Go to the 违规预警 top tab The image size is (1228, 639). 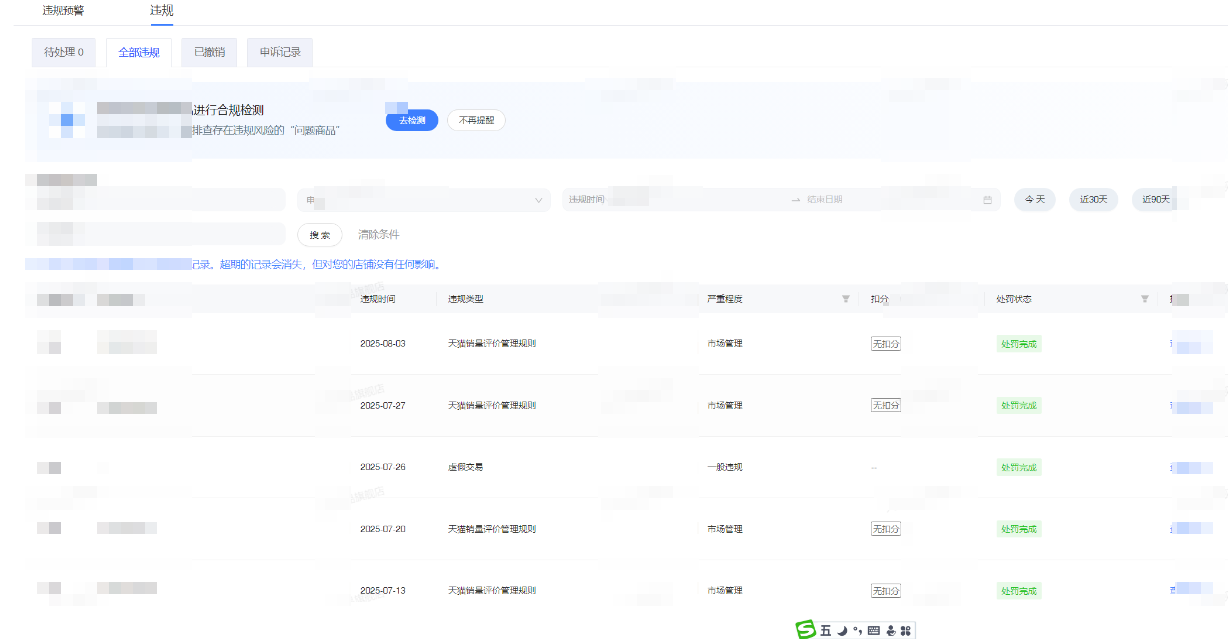coord(63,10)
